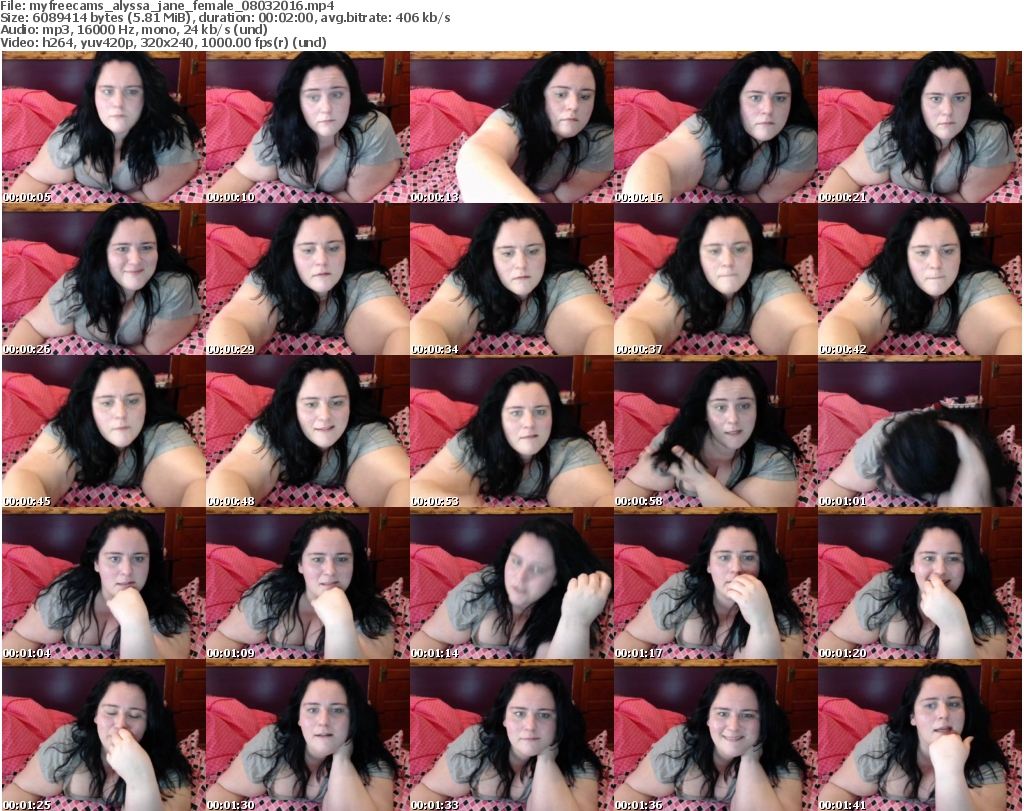Click the thumbnail at timestamp 00:00:05
Screen dimensions: 1024x811
[103, 128]
